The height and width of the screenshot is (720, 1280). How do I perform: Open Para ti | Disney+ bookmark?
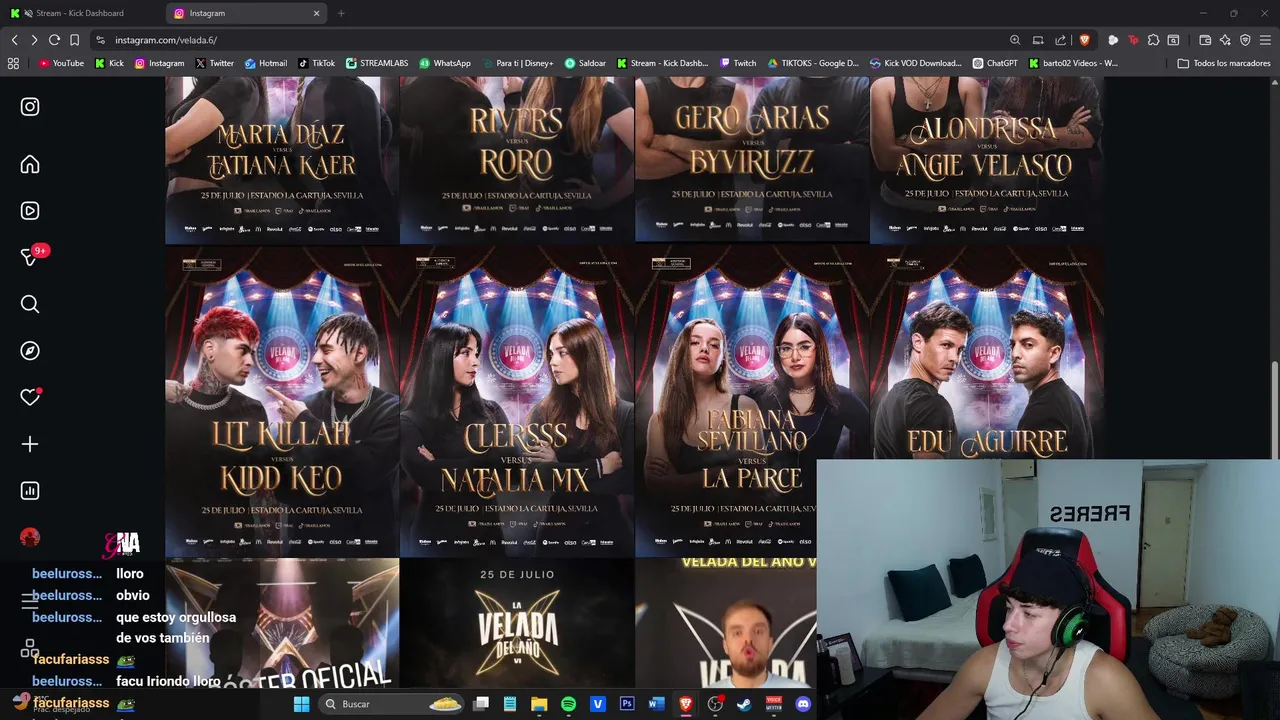517,63
